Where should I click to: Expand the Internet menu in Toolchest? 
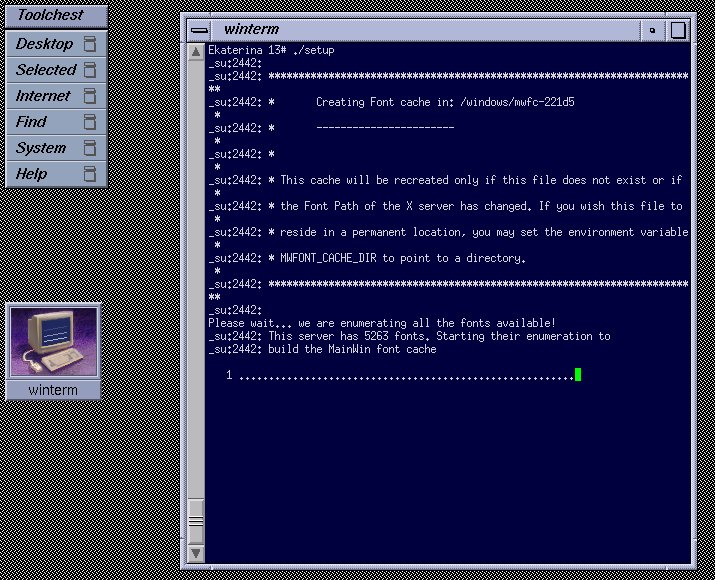coord(43,96)
